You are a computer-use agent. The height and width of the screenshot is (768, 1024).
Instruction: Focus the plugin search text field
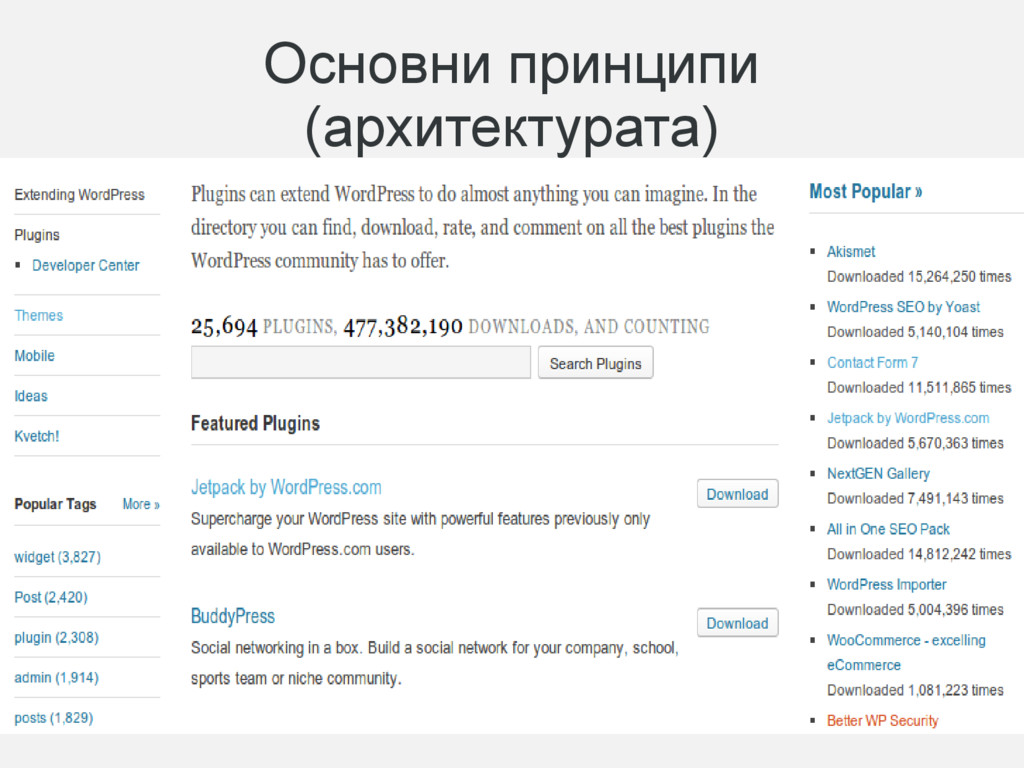[x=360, y=362]
